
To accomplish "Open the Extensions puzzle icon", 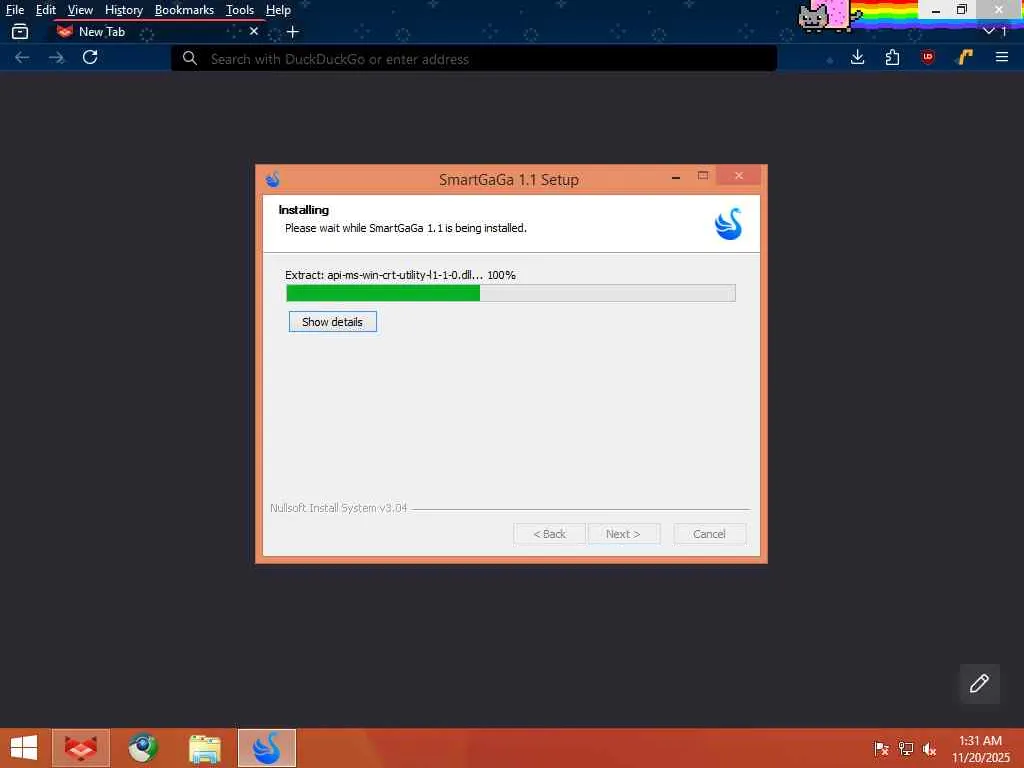I will click(x=892, y=57).
